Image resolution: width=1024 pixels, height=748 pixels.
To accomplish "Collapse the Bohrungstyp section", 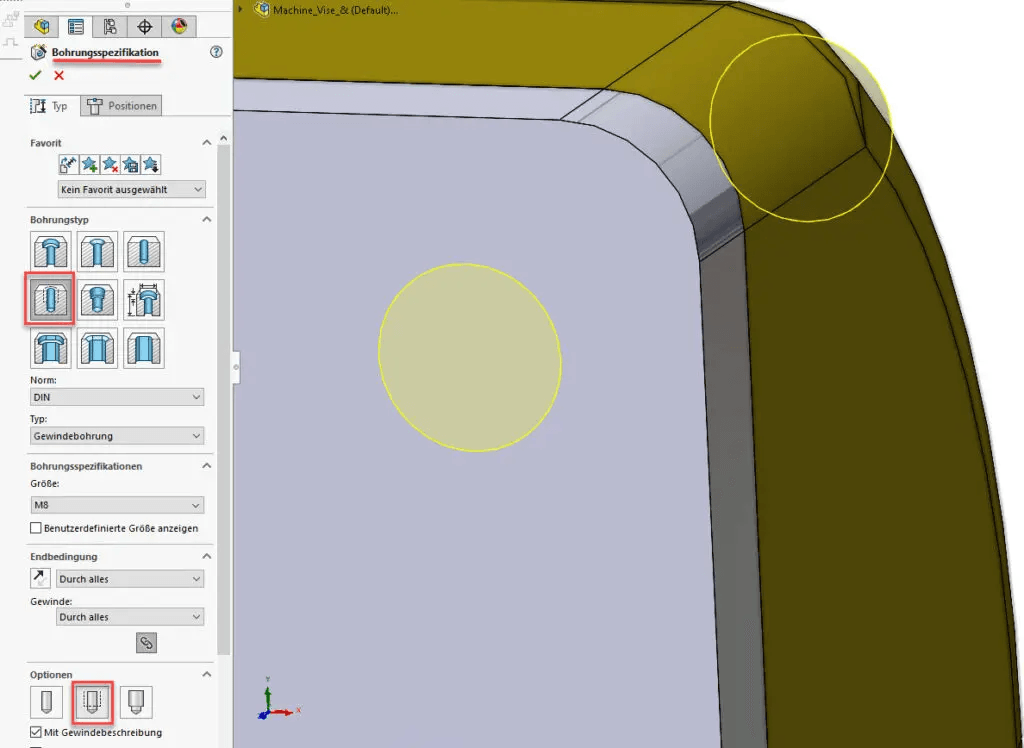I will click(x=207, y=218).
